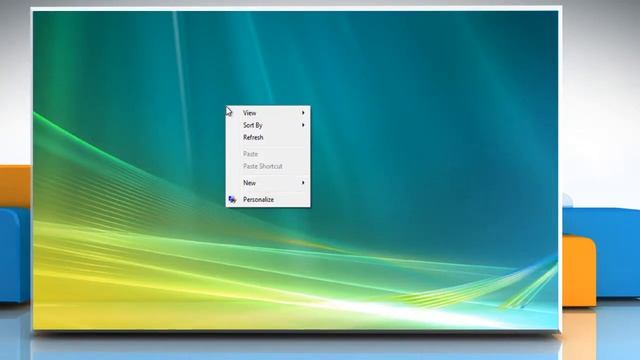Screen dimensions: 640x360
Task: Select Personalize from the context menu
Action: click(x=268, y=200)
